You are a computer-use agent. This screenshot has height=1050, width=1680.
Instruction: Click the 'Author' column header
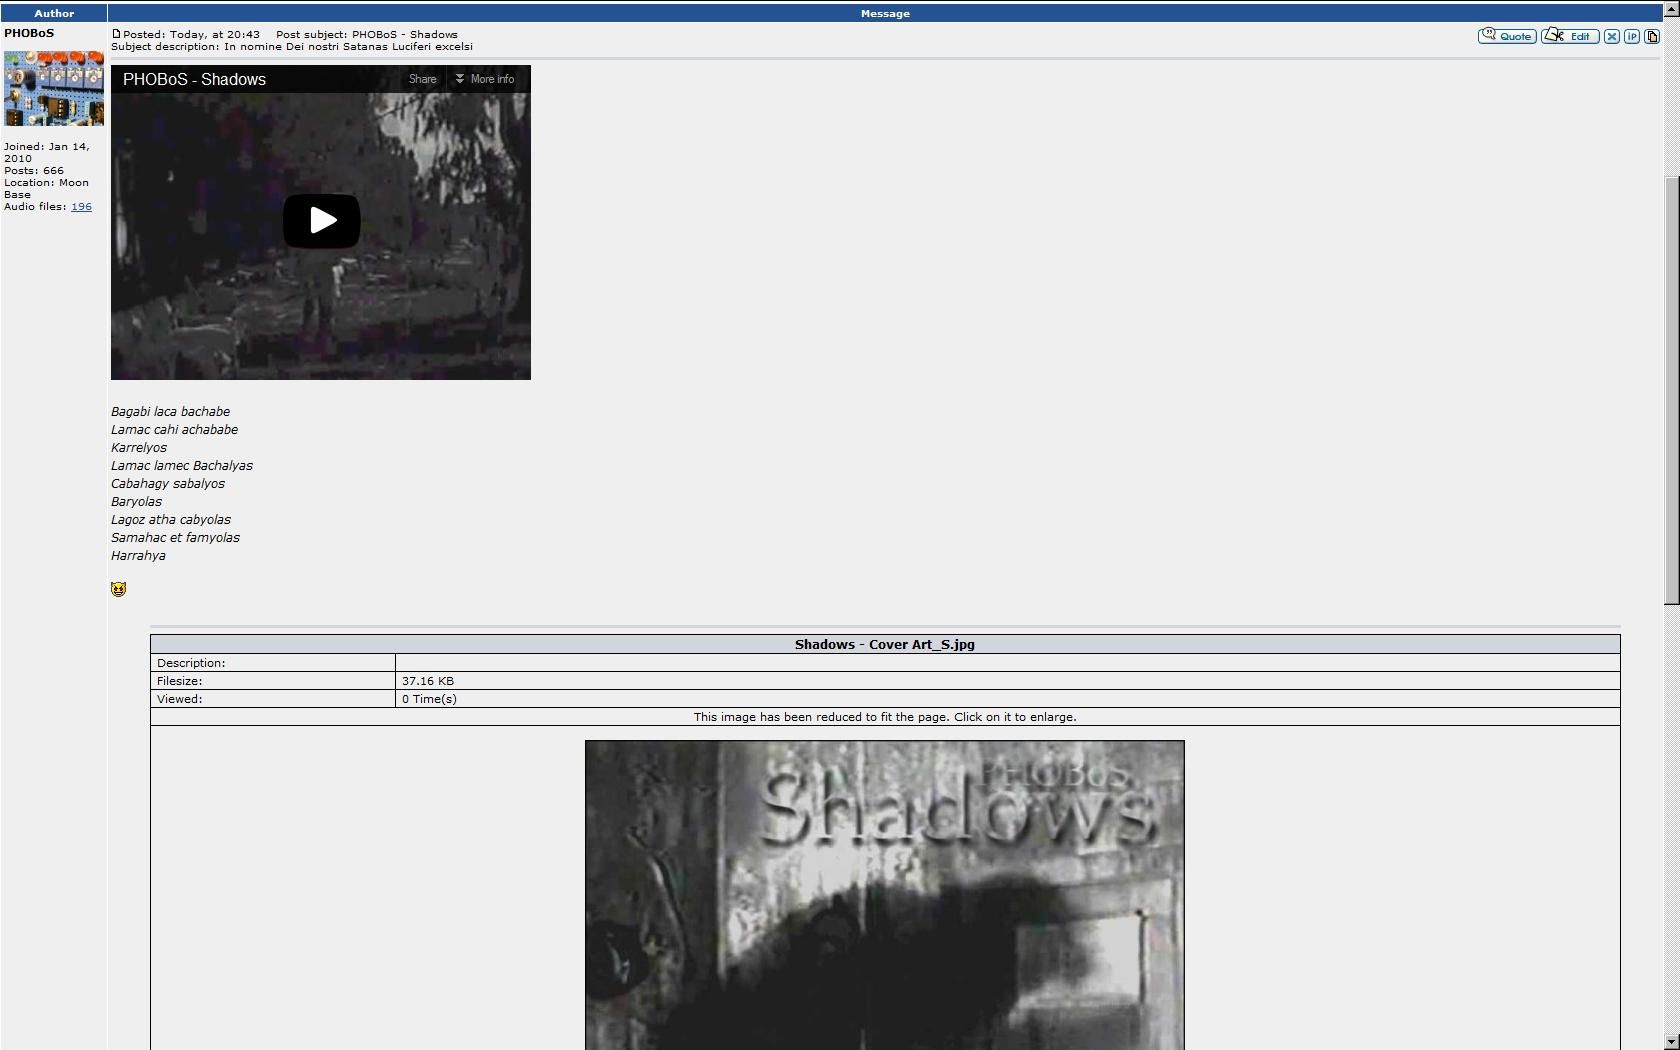pyautogui.click(x=54, y=13)
